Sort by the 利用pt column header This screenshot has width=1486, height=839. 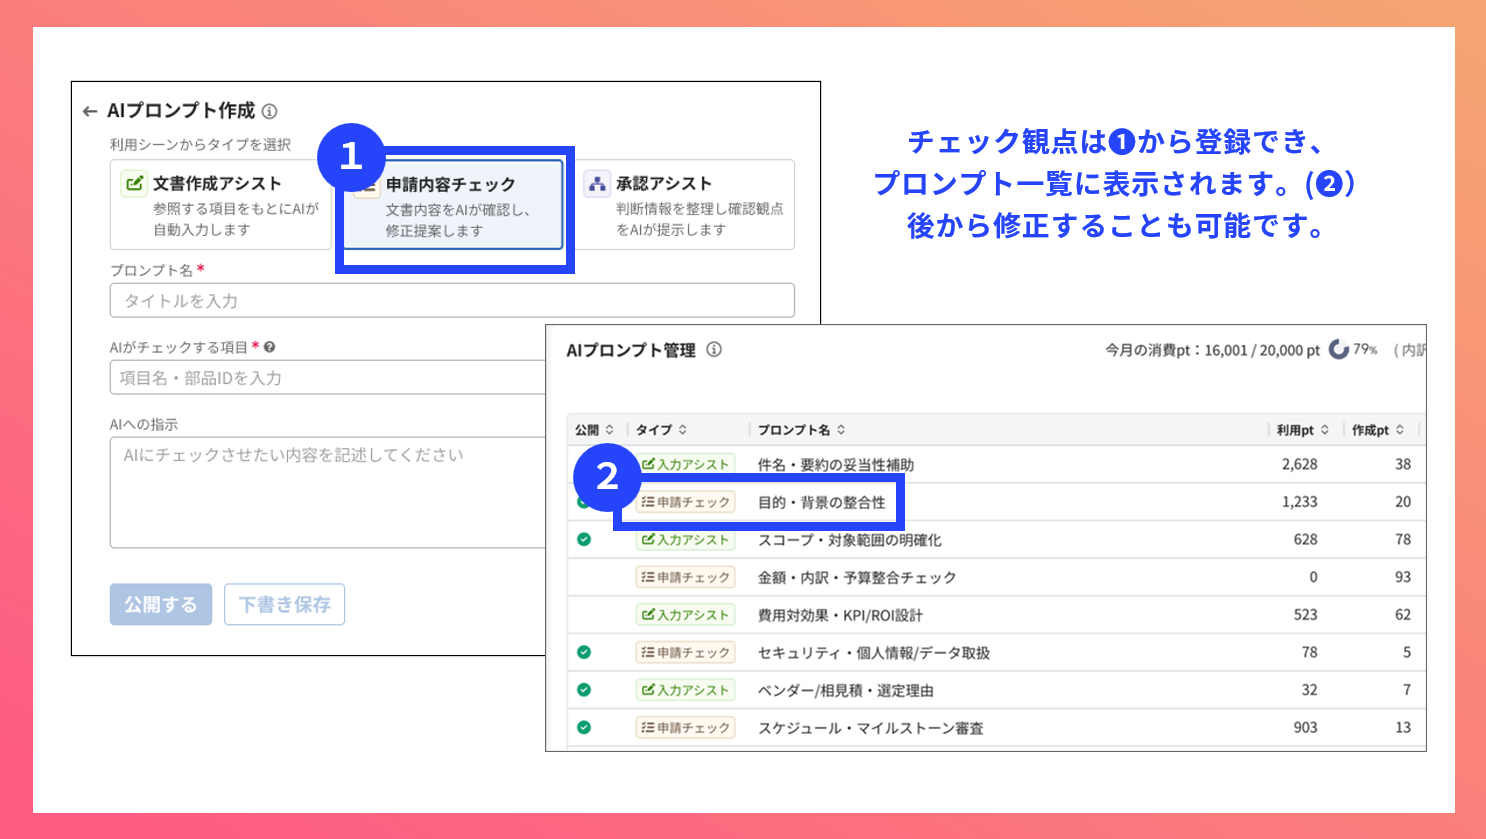coord(1302,430)
